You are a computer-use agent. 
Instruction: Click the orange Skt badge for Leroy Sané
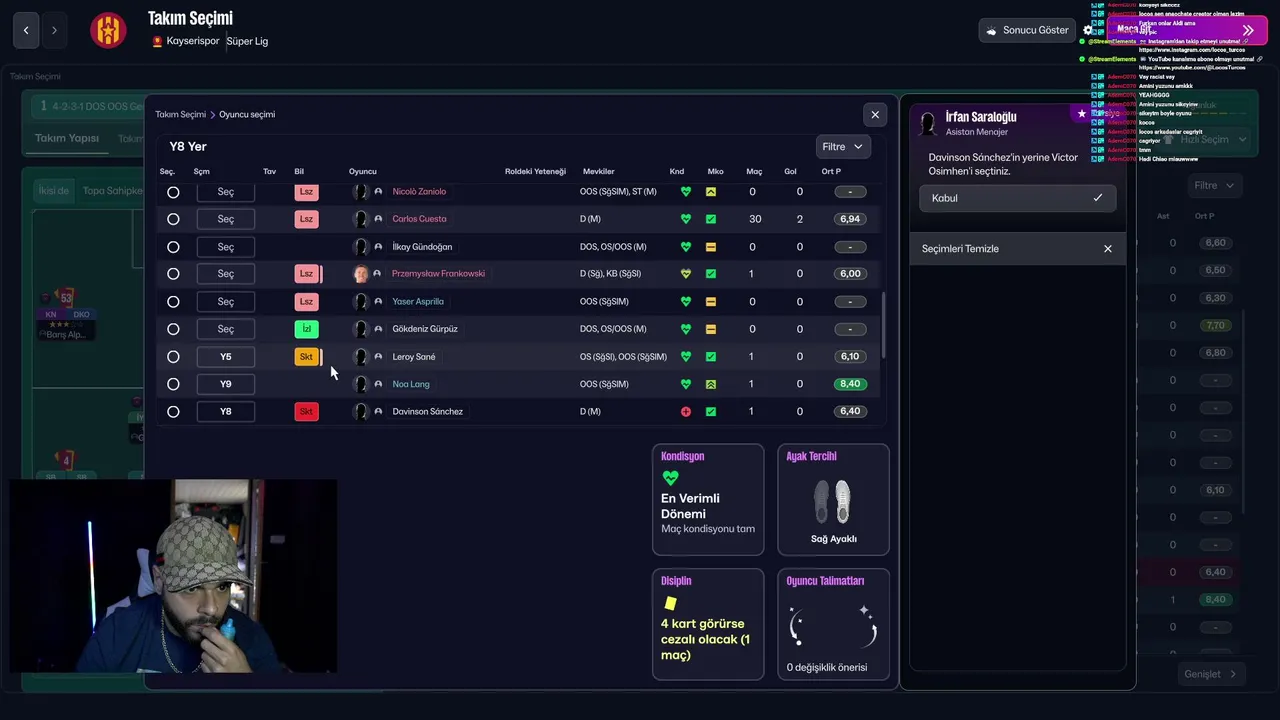pos(306,357)
